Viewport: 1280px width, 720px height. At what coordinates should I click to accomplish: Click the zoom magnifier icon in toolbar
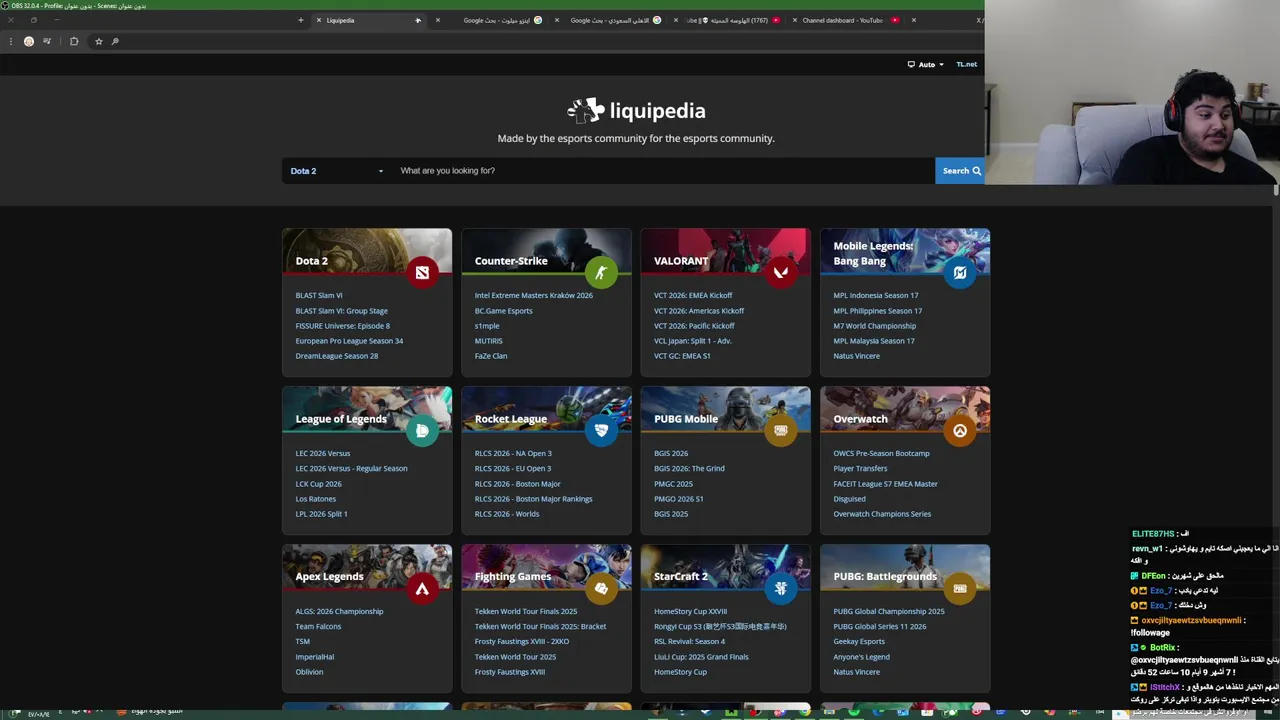coord(115,41)
